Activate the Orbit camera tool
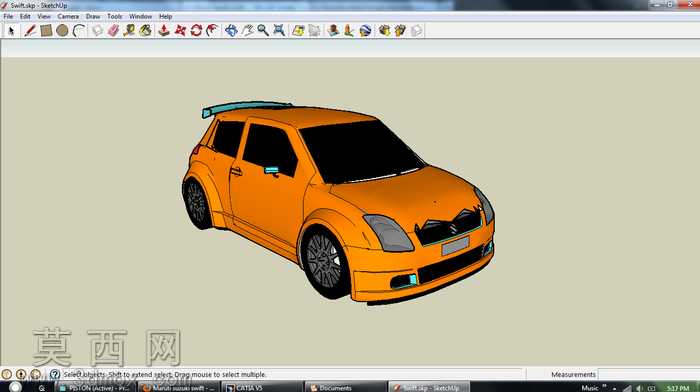The width and height of the screenshot is (700, 392). pos(231,30)
